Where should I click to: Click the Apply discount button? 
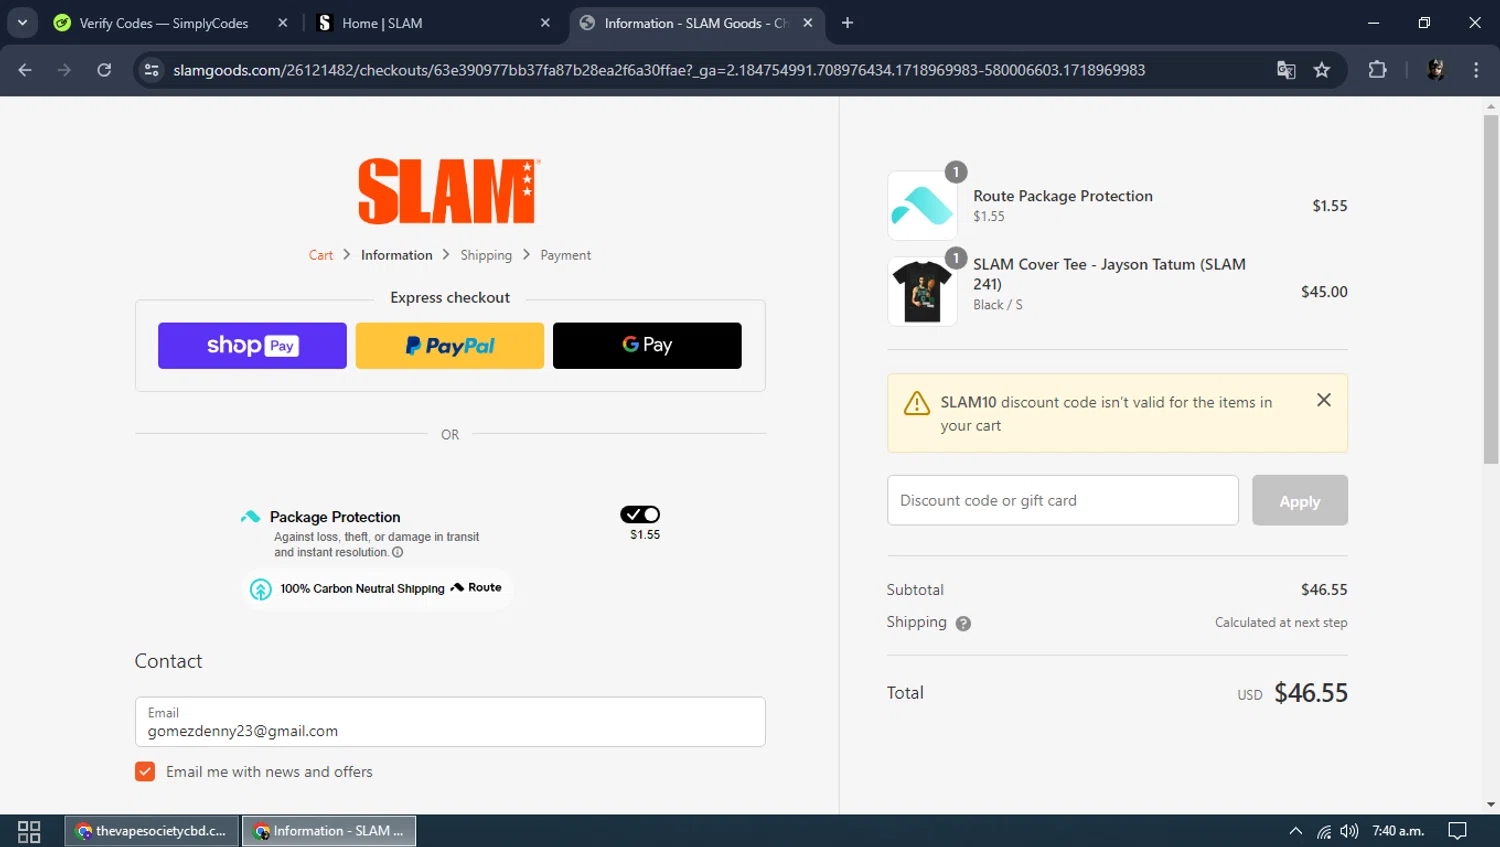[x=1299, y=500]
